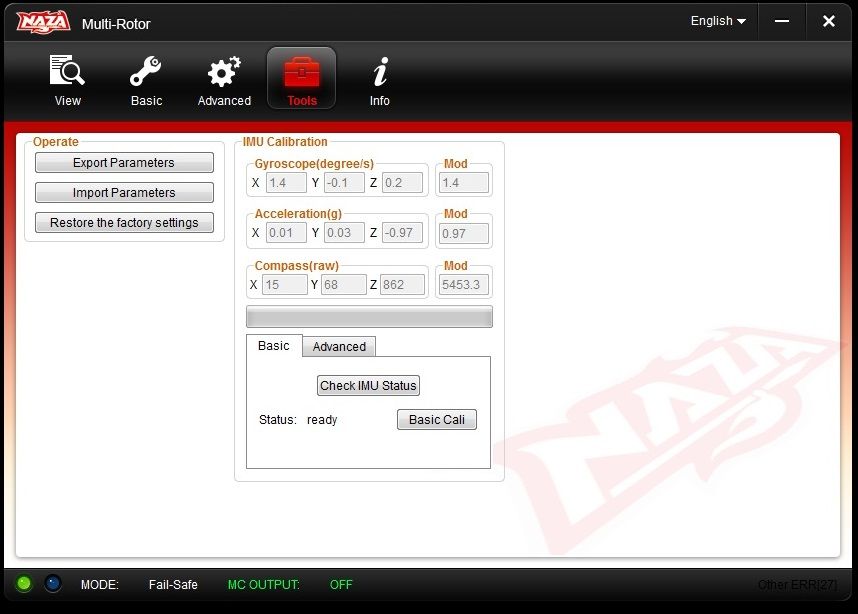This screenshot has width=858, height=614.
Task: Click Restore the factory settings
Action: click(x=124, y=223)
